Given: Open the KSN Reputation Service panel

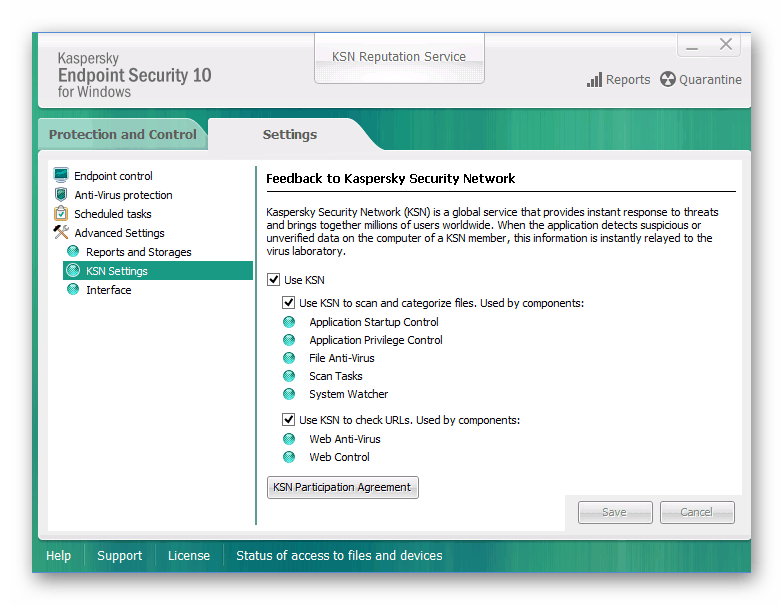Looking at the screenshot, I should (399, 57).
